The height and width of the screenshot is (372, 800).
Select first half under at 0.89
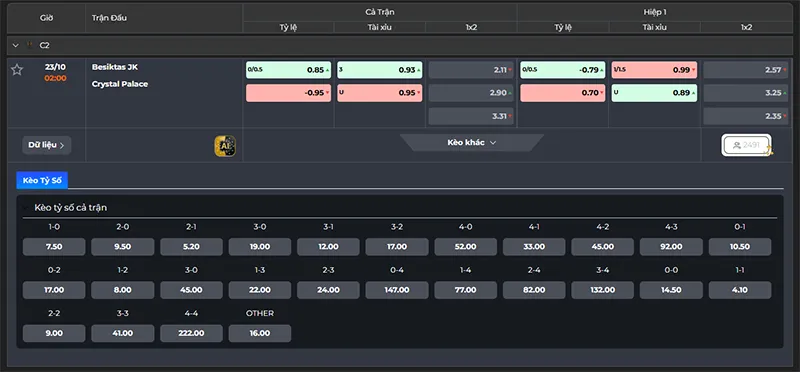654,93
